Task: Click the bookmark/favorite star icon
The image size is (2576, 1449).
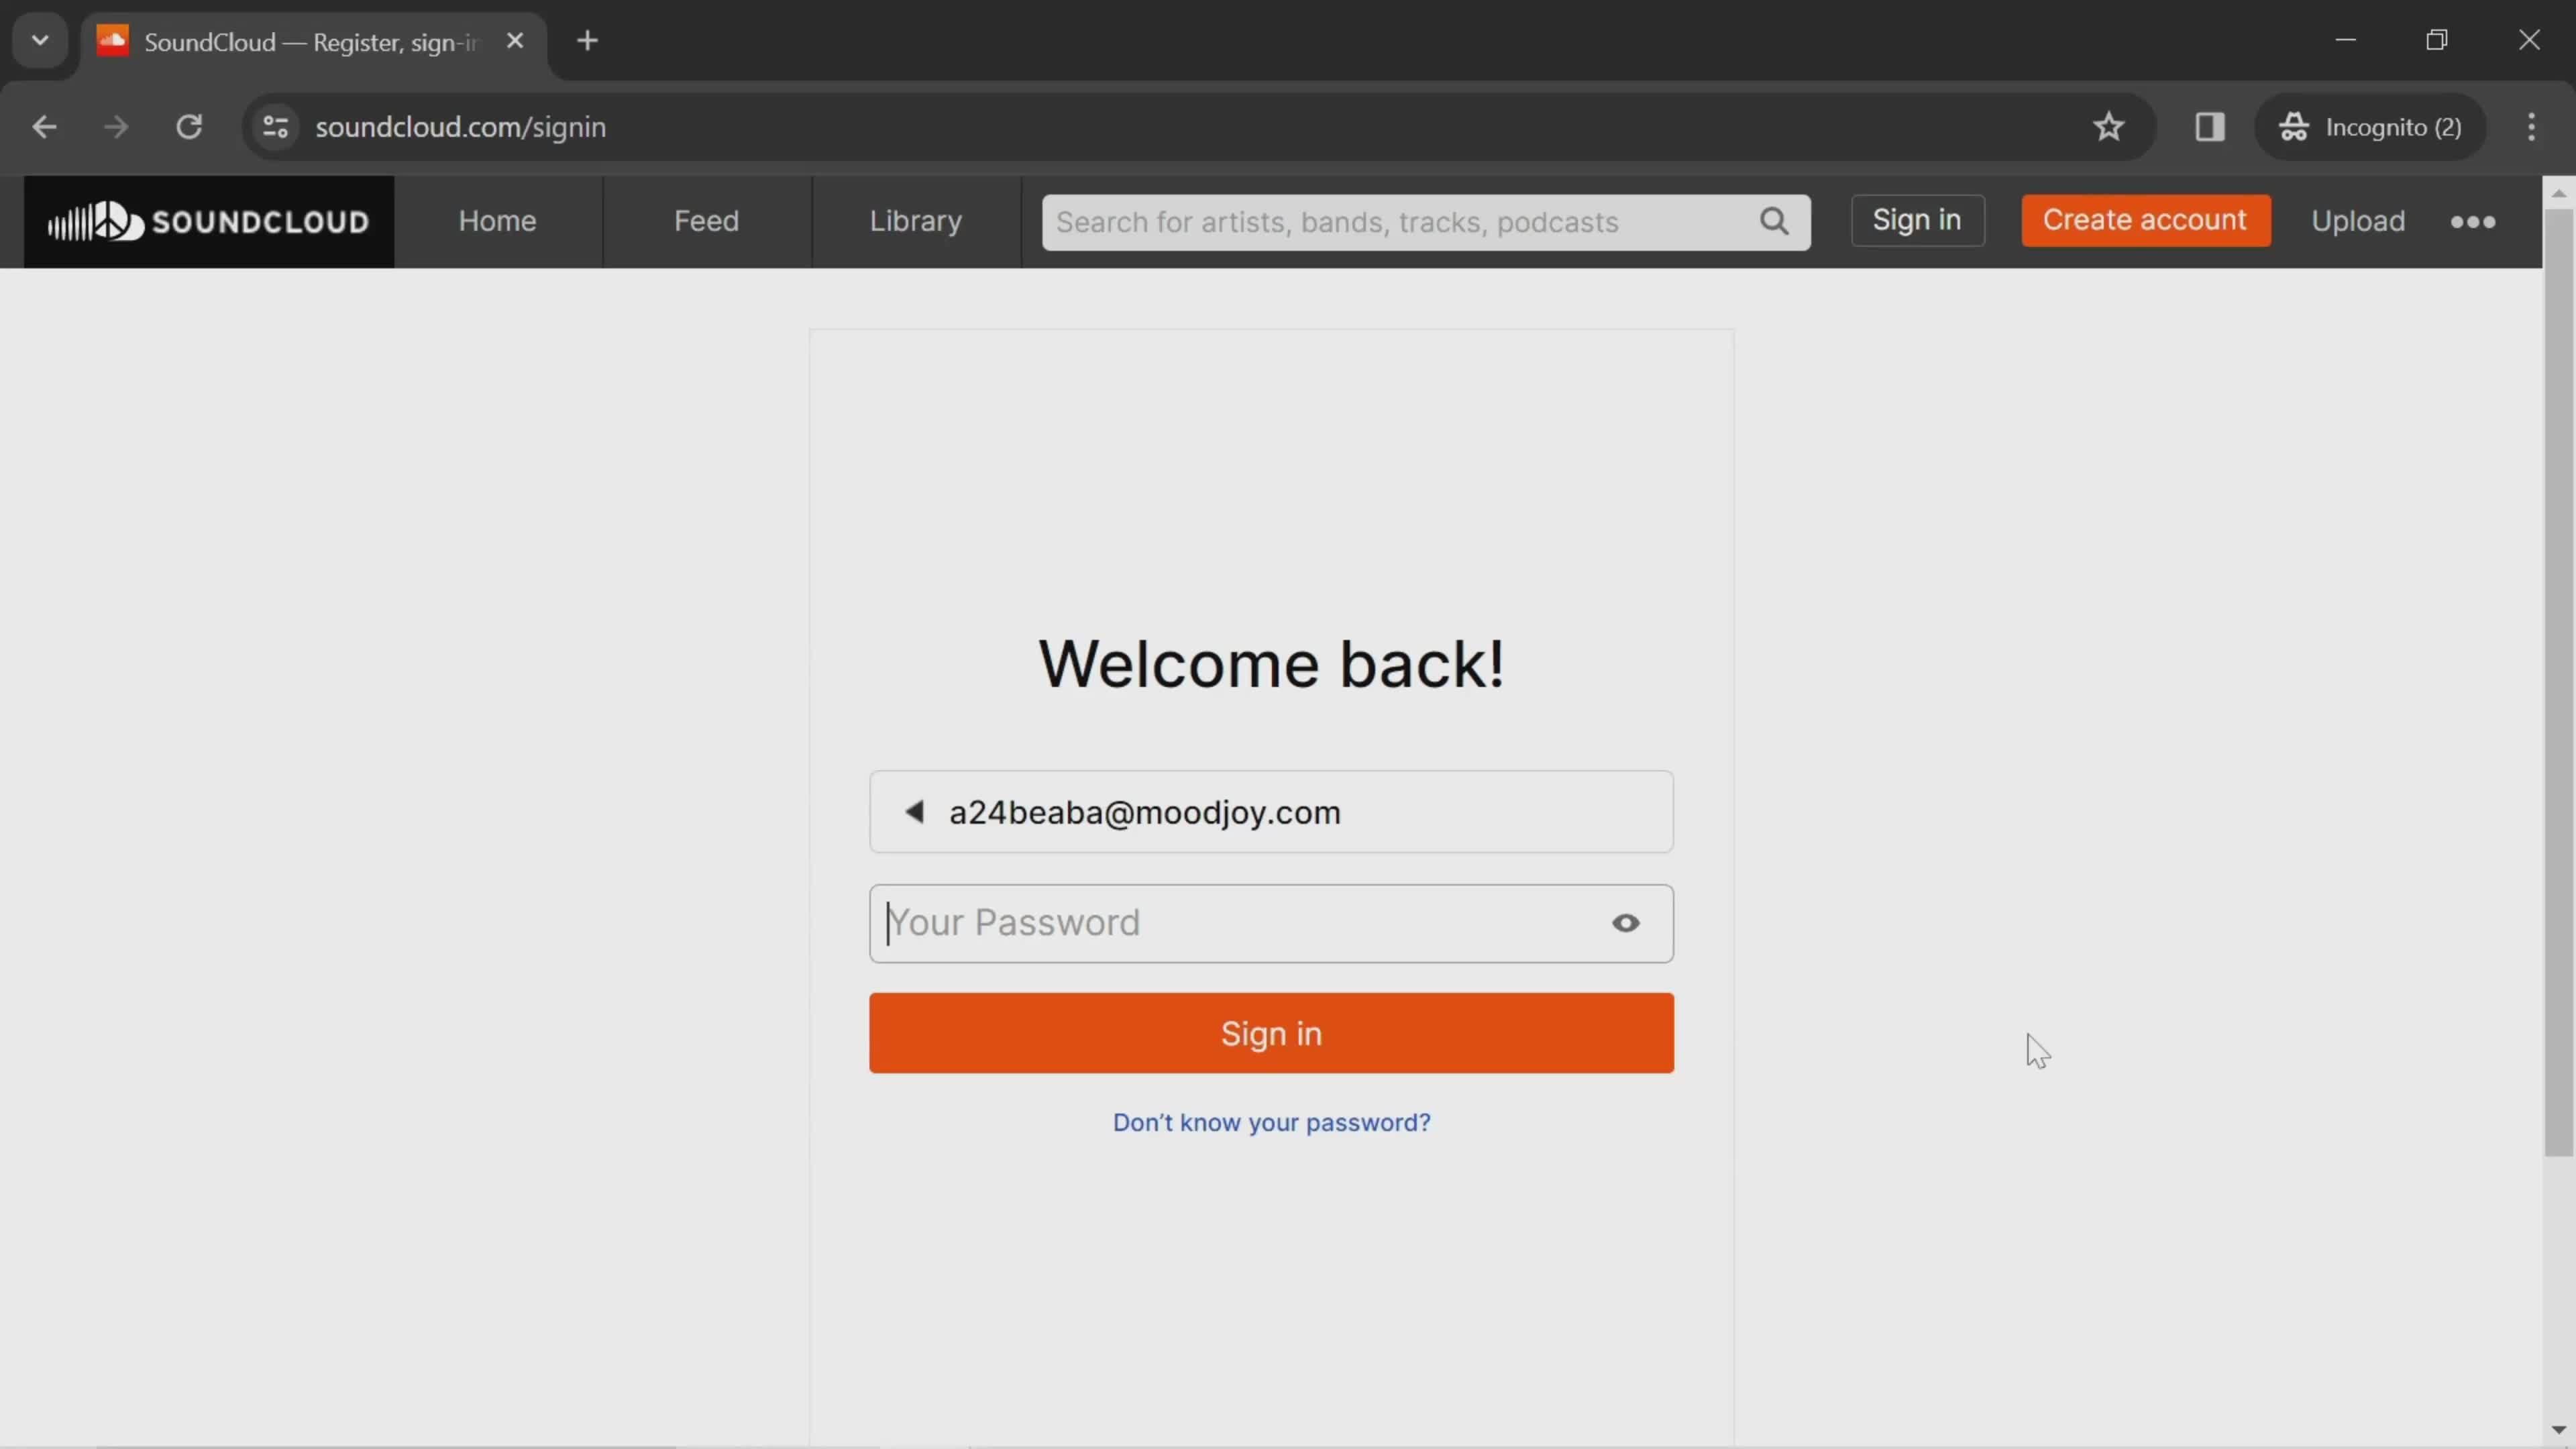Action: [x=2109, y=124]
